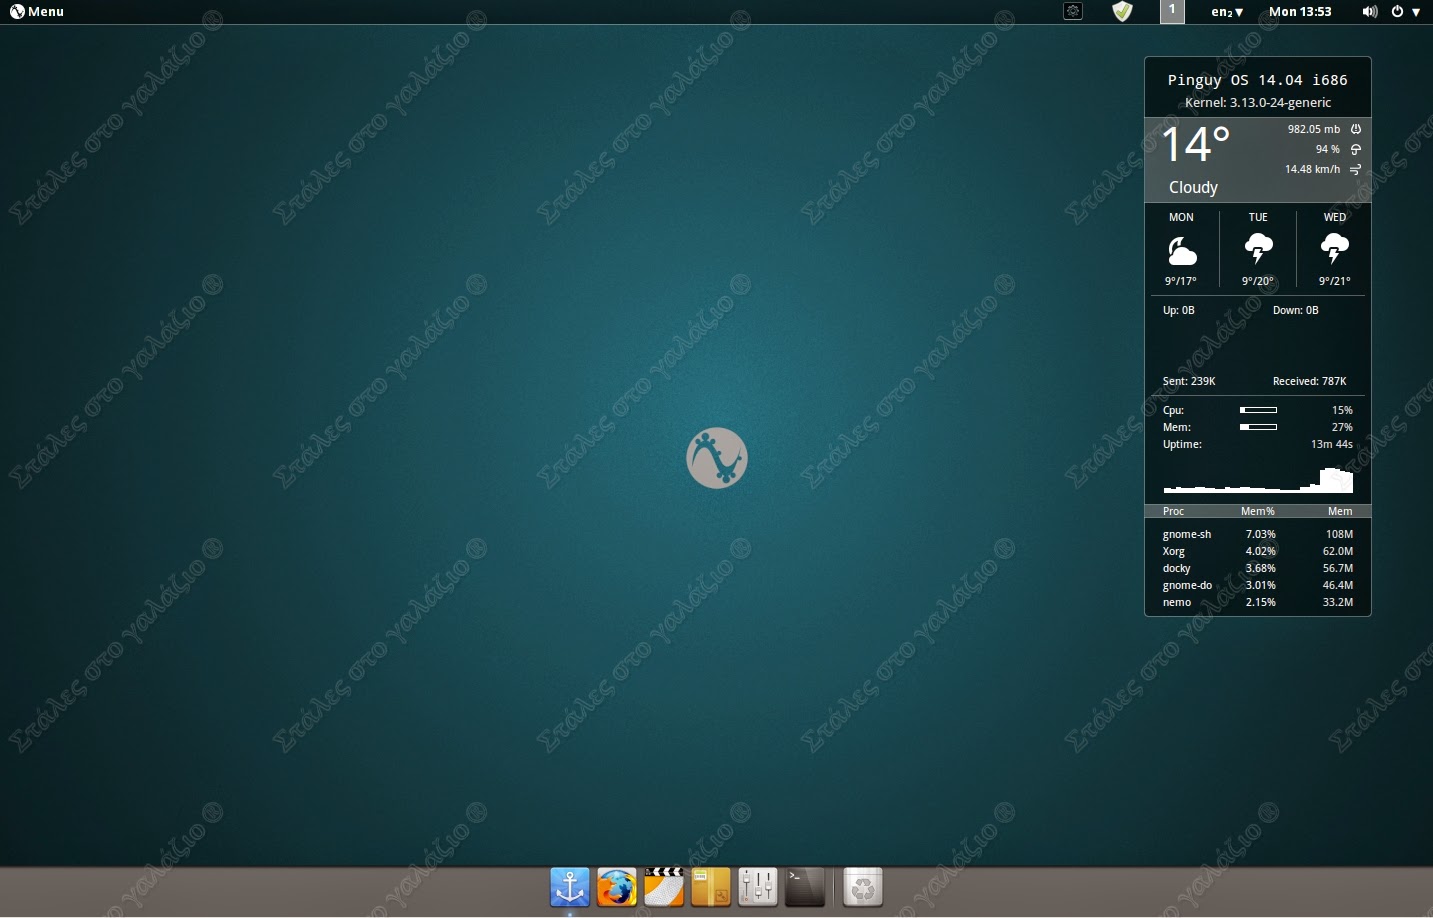Open the orange package archive app in dock
Image resolution: width=1433 pixels, height=918 pixels.
tap(711, 887)
